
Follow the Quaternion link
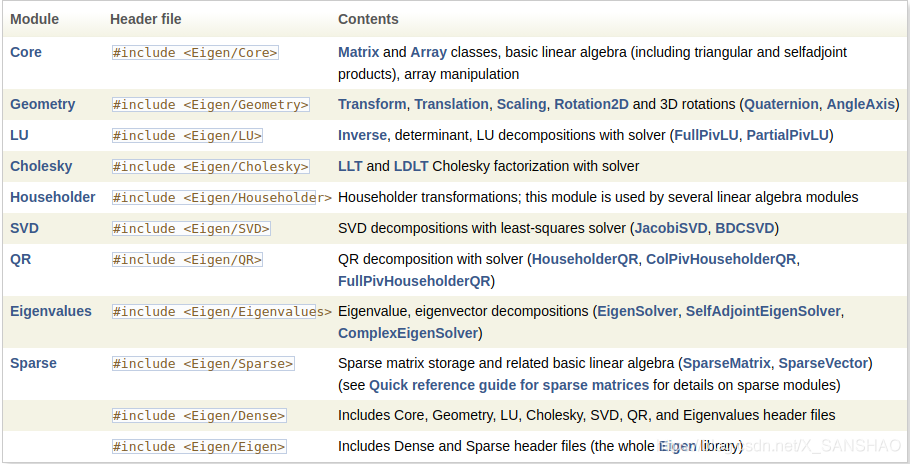781,104
